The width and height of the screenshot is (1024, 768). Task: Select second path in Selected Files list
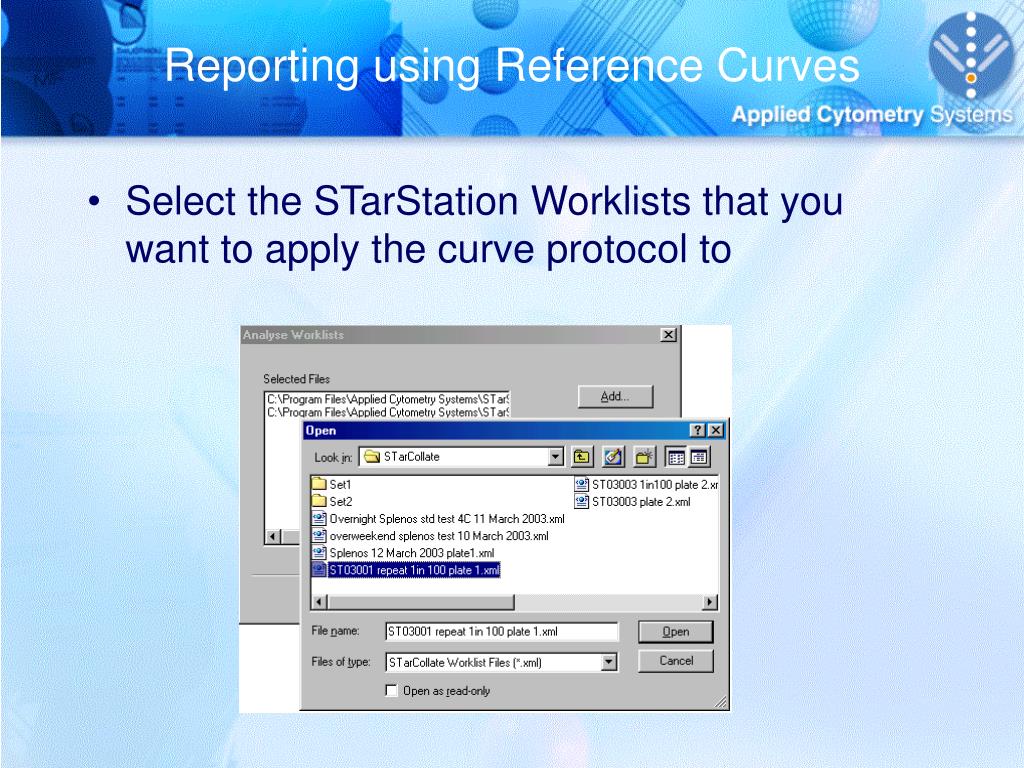[x=388, y=412]
